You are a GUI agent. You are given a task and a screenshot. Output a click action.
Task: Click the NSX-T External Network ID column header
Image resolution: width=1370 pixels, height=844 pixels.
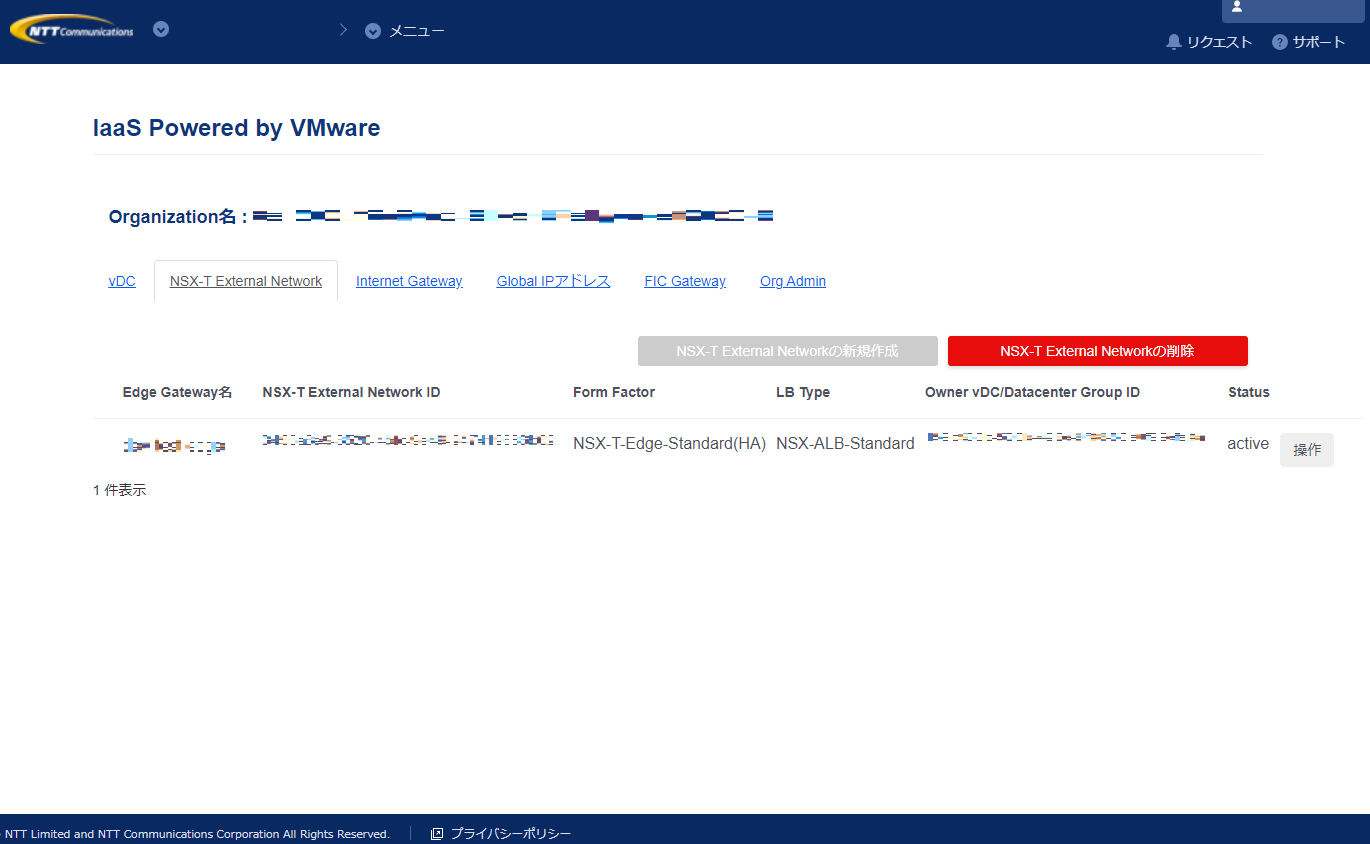[351, 392]
